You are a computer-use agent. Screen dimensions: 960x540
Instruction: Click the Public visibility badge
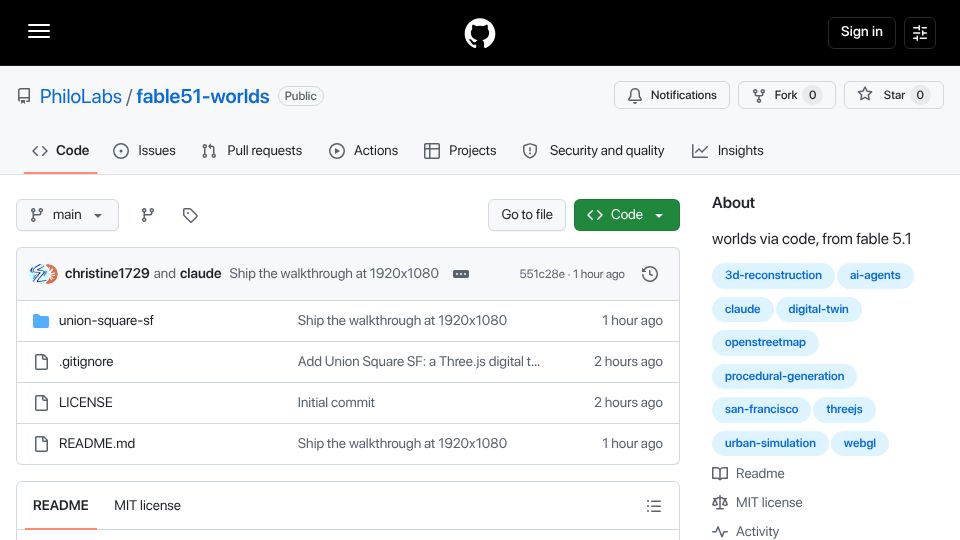point(301,96)
